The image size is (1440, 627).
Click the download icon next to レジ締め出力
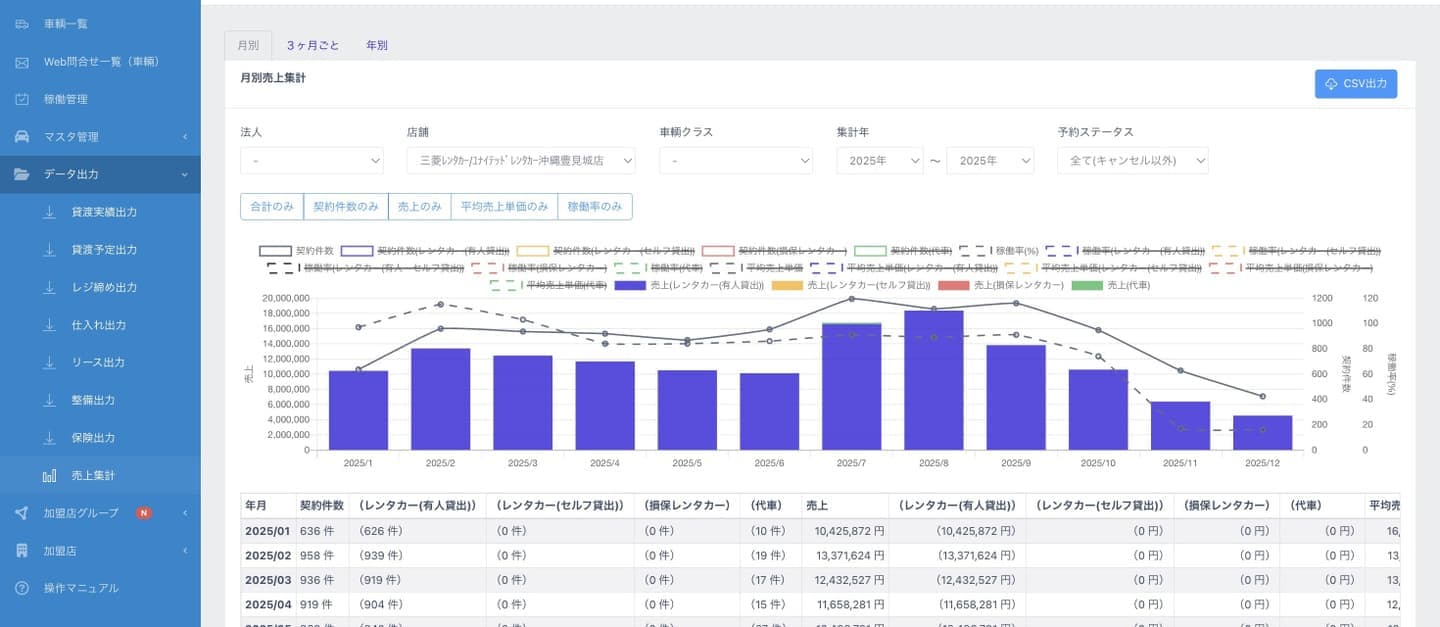(x=49, y=287)
